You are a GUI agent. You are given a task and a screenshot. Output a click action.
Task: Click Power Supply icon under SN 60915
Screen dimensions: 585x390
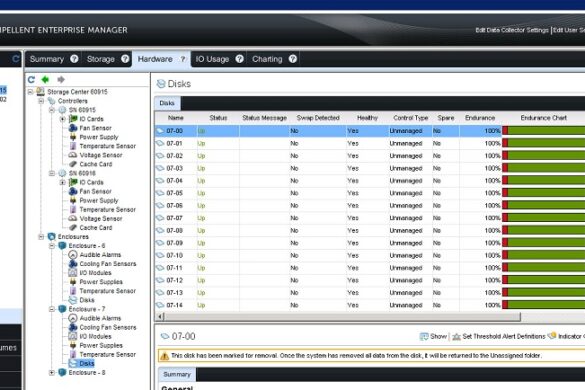coord(73,137)
